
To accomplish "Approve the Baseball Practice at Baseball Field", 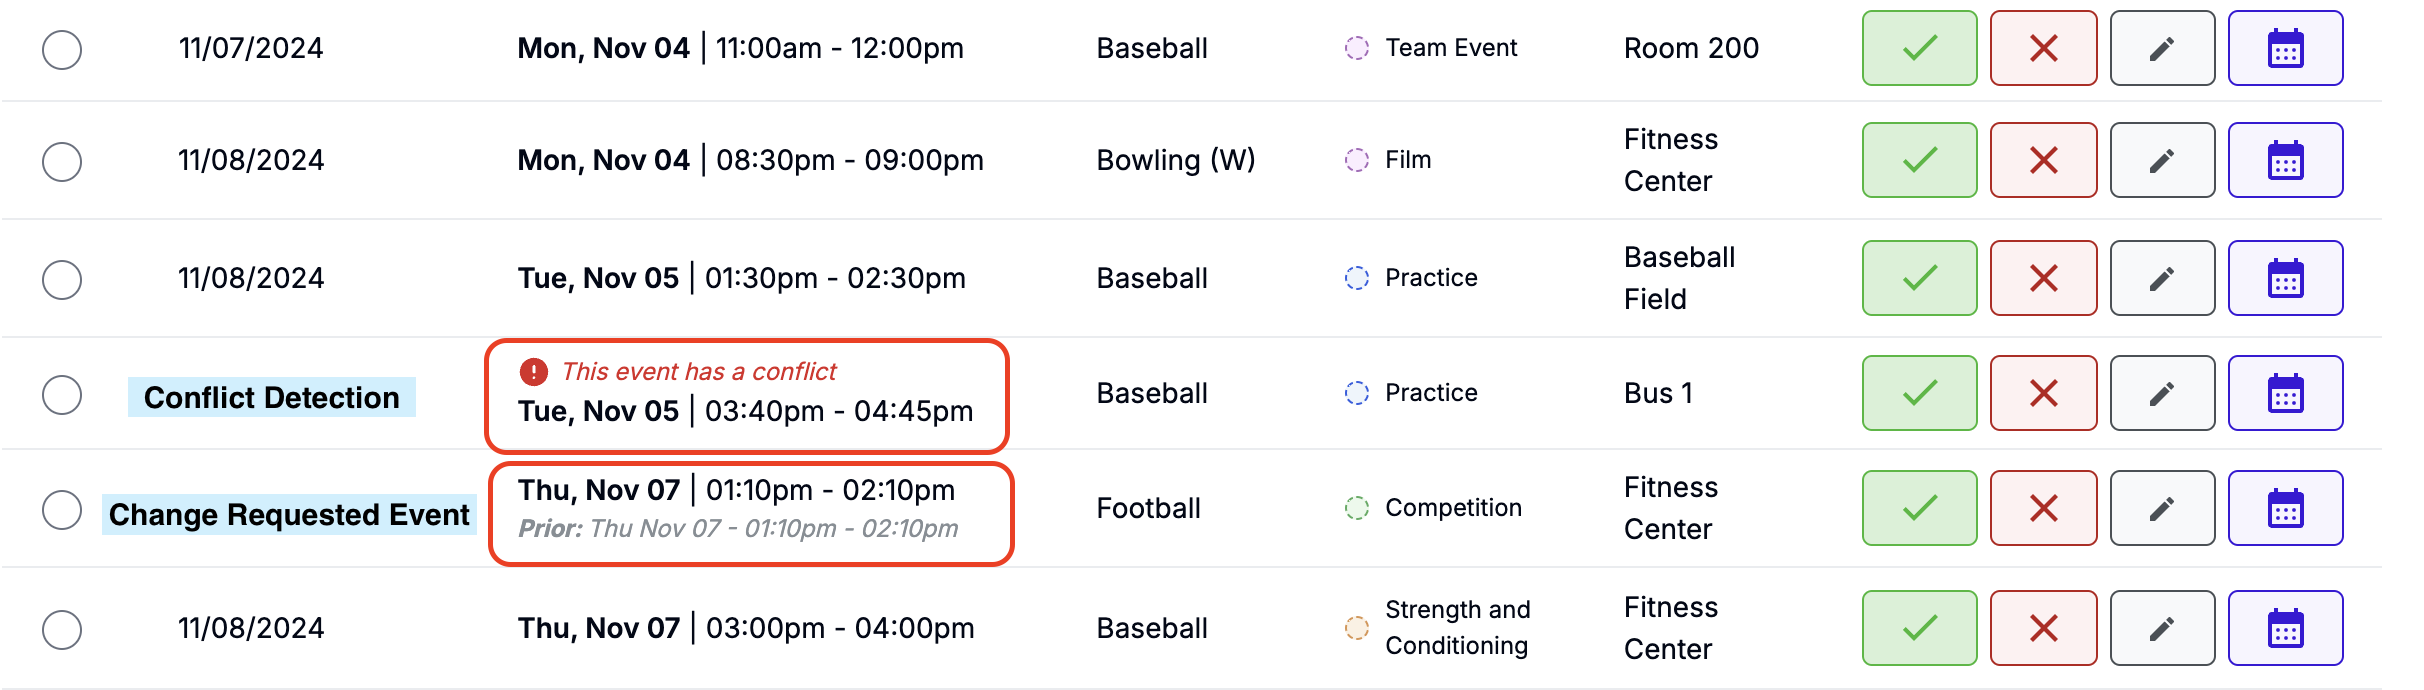I will 1919,278.
